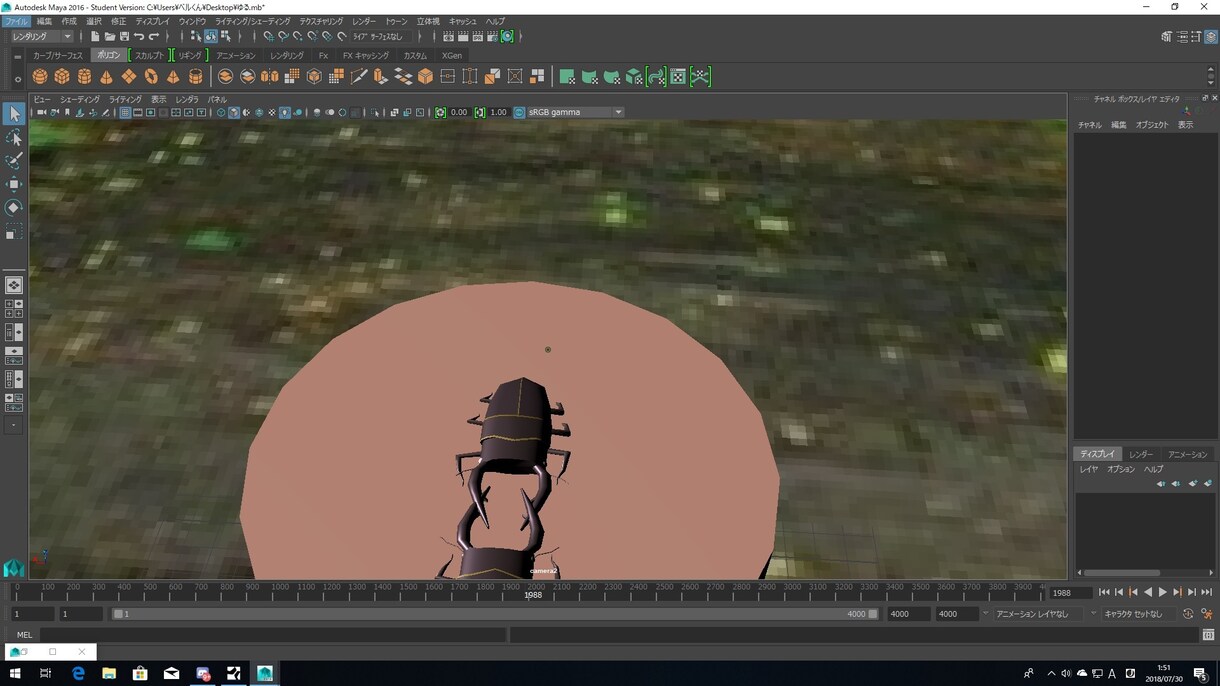Switch to the レンダー layer tab
The image size is (1220, 686).
point(1141,454)
